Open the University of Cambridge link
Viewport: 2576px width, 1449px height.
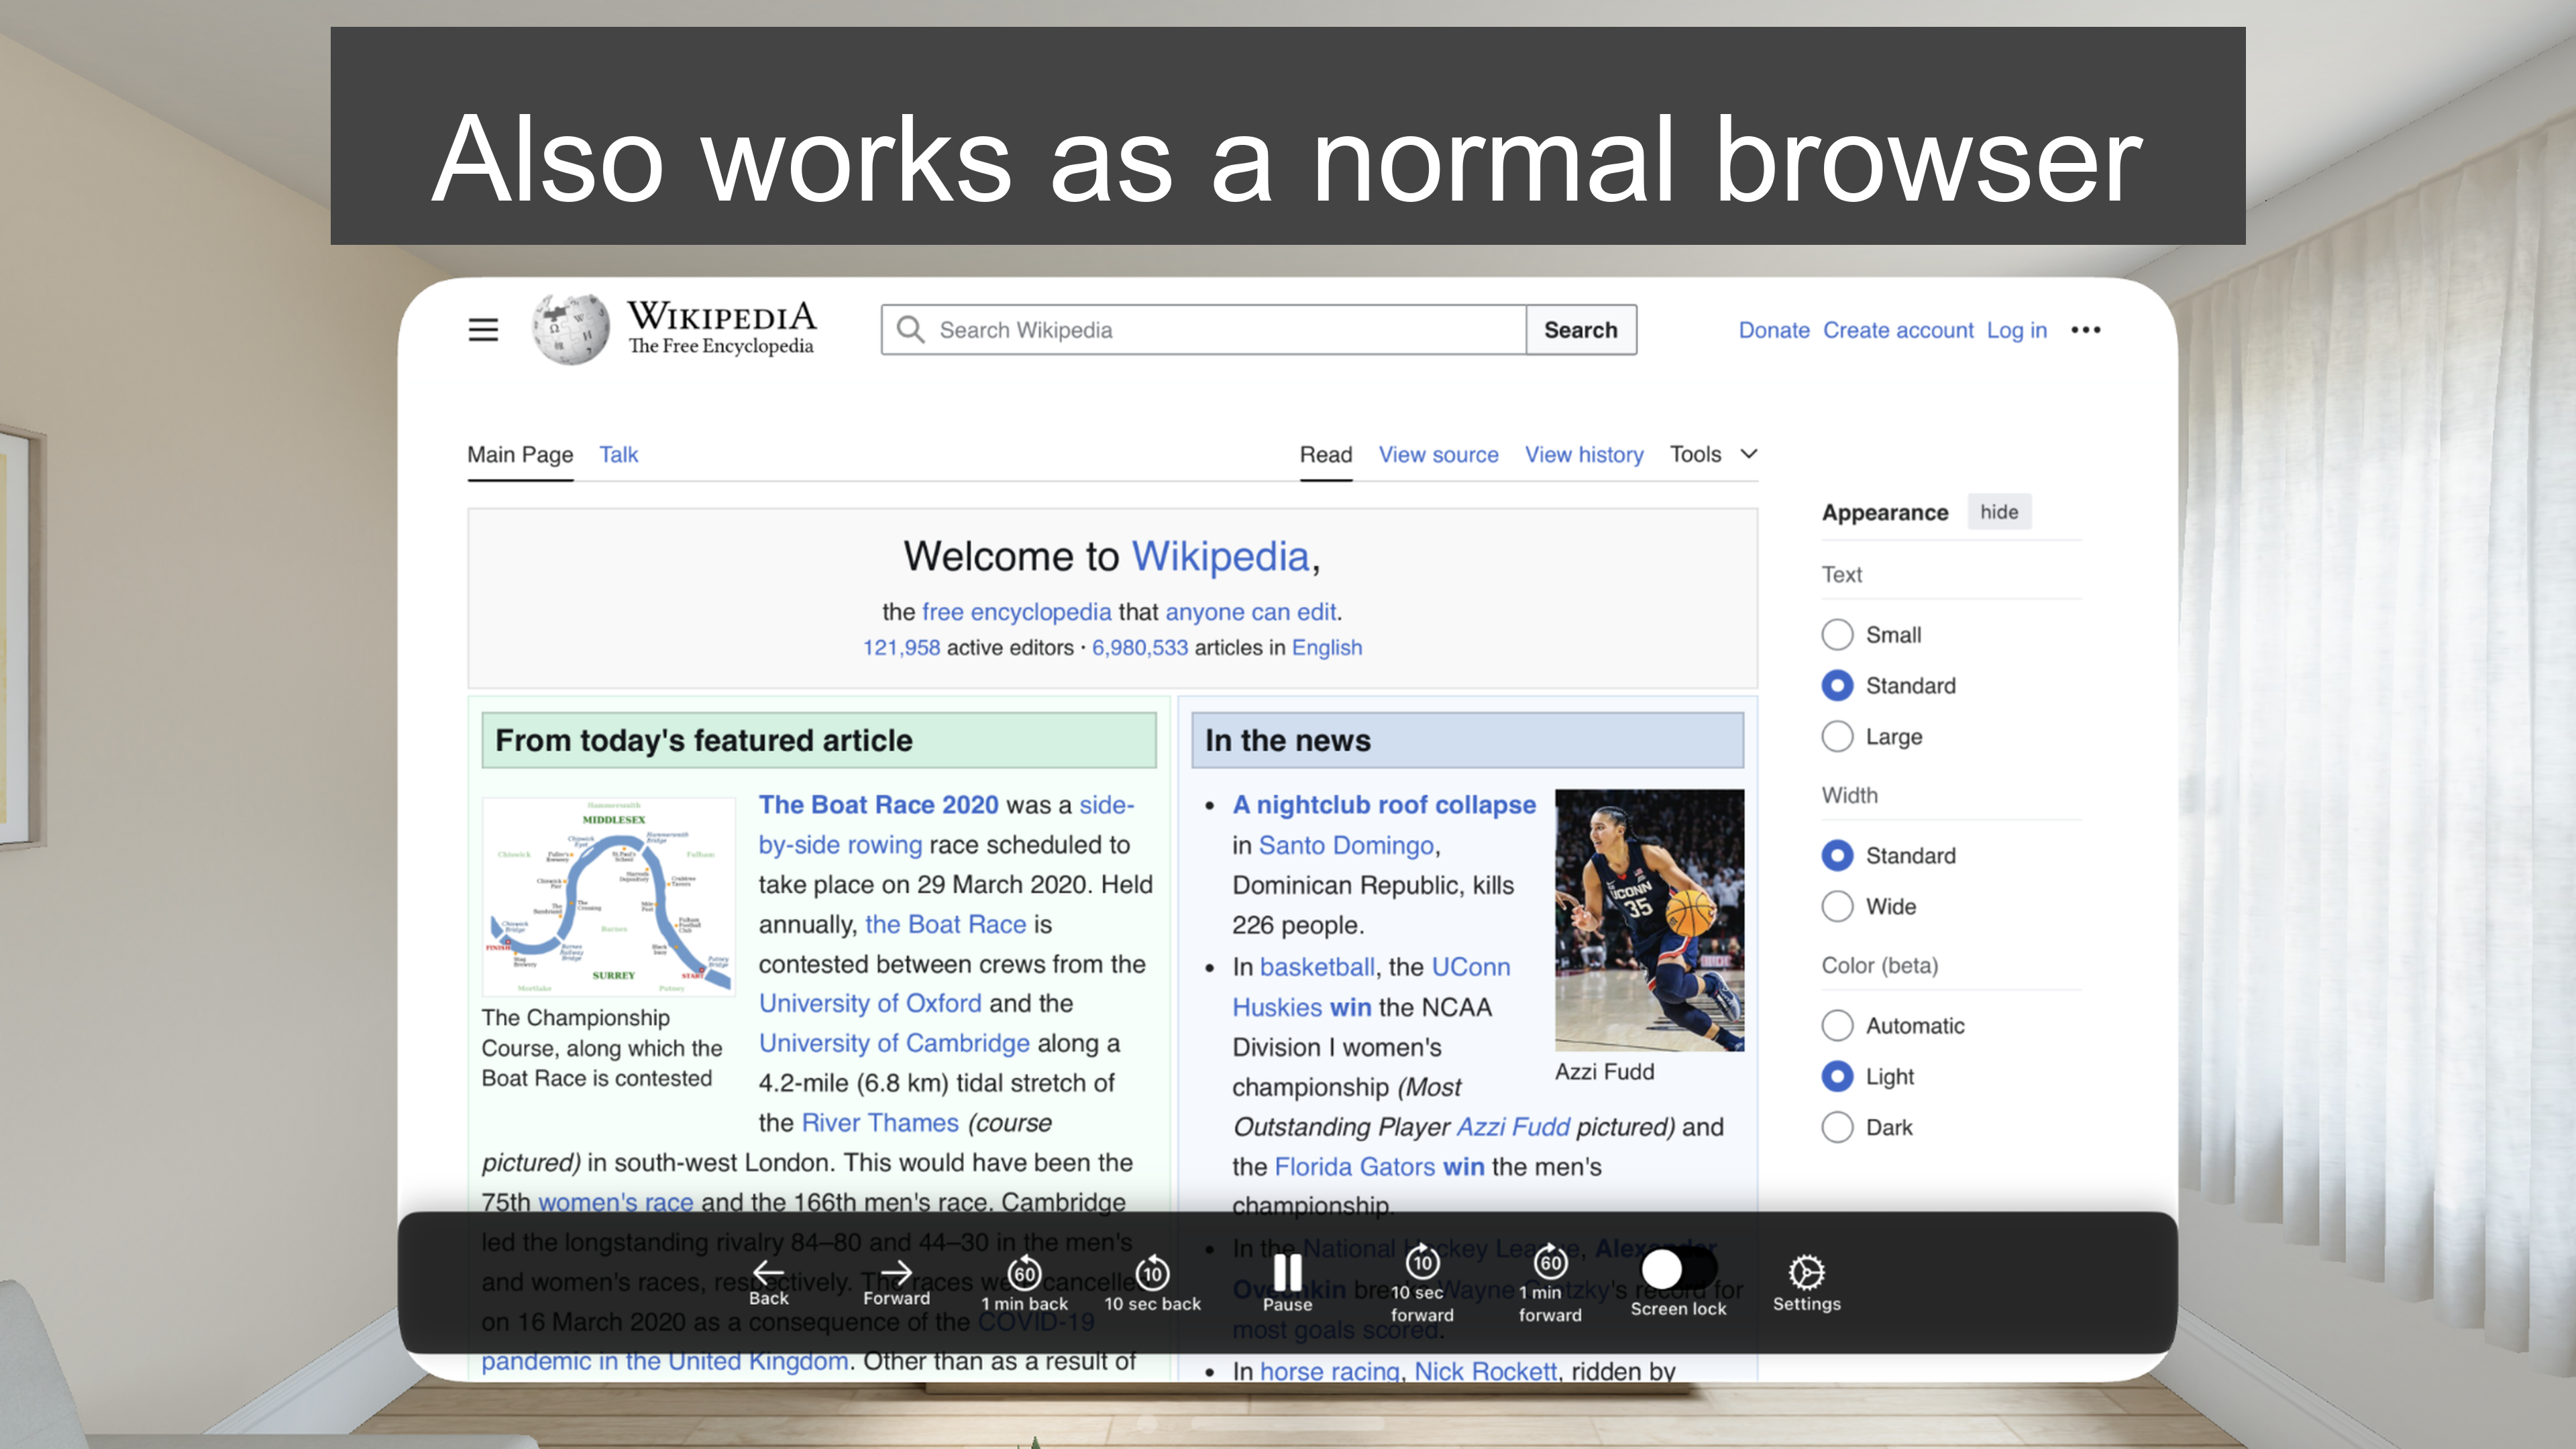[x=894, y=1043]
